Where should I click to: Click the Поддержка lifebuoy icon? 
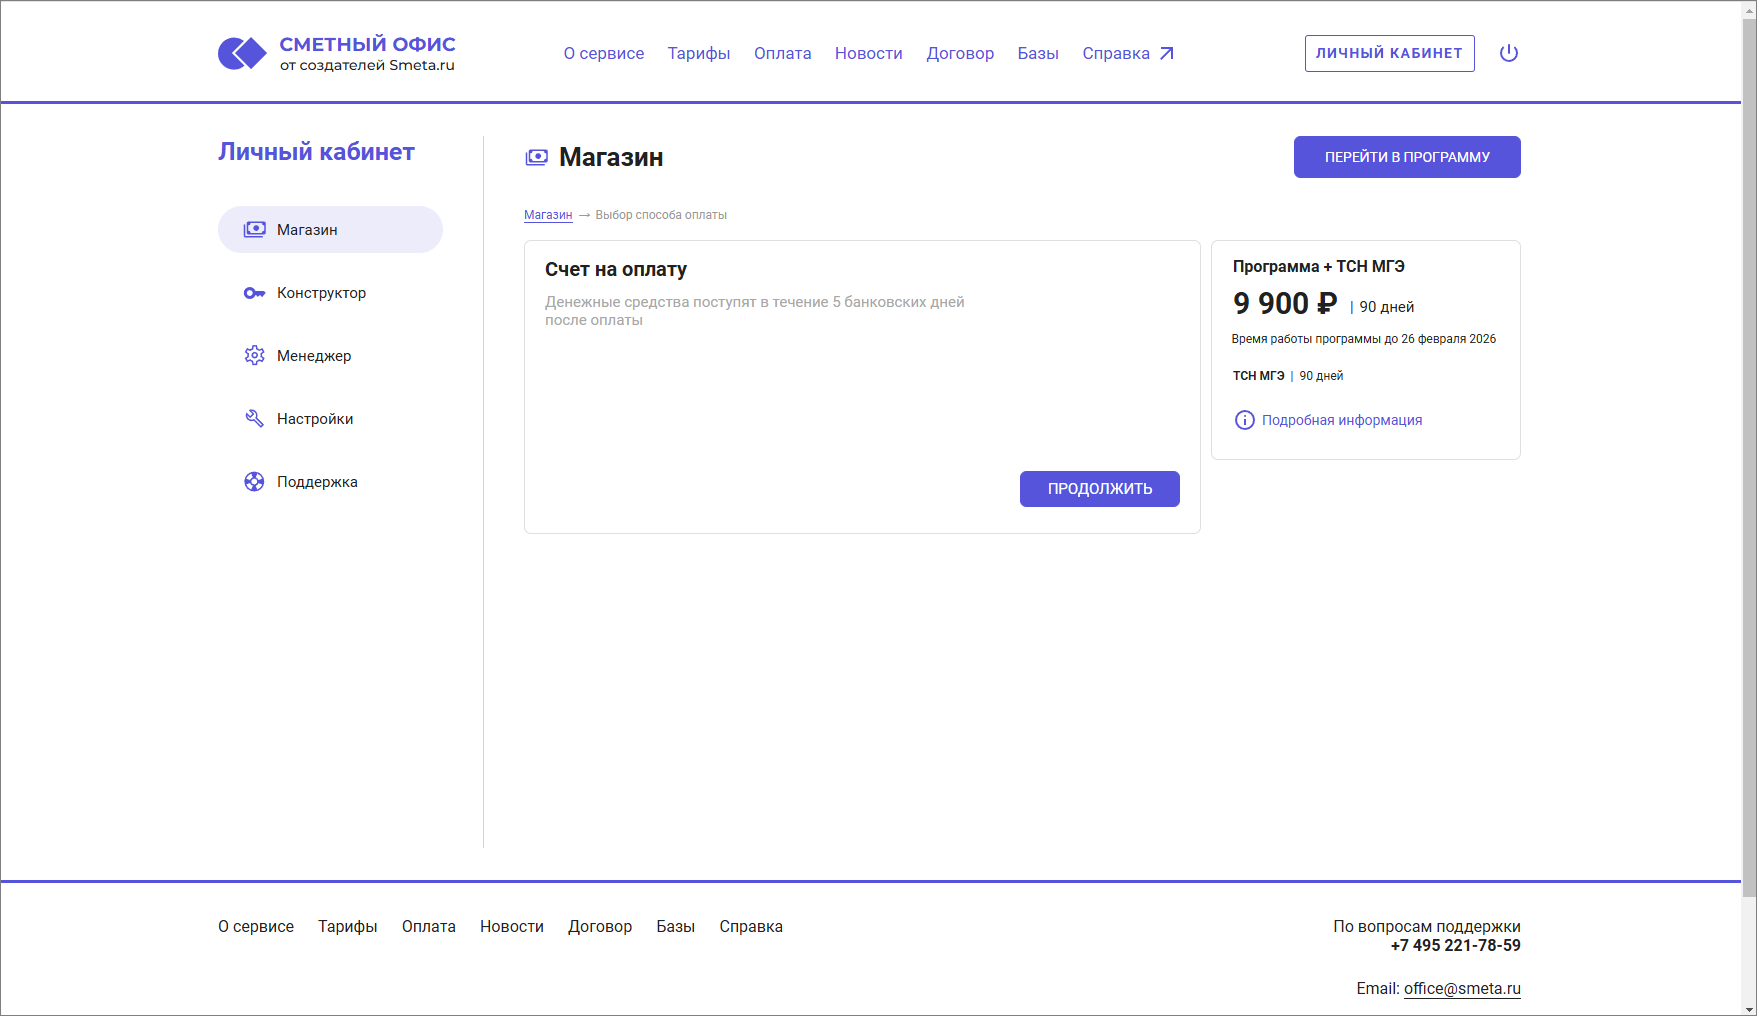tap(255, 482)
